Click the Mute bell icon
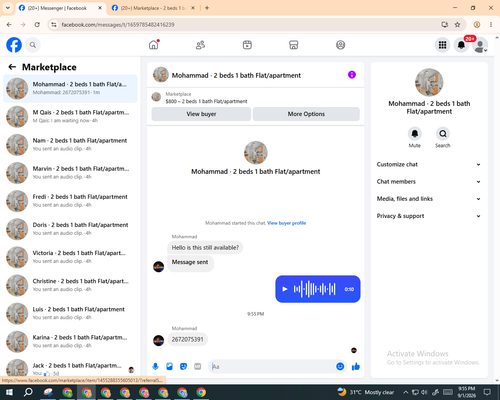The height and width of the screenshot is (400, 500). (415, 134)
